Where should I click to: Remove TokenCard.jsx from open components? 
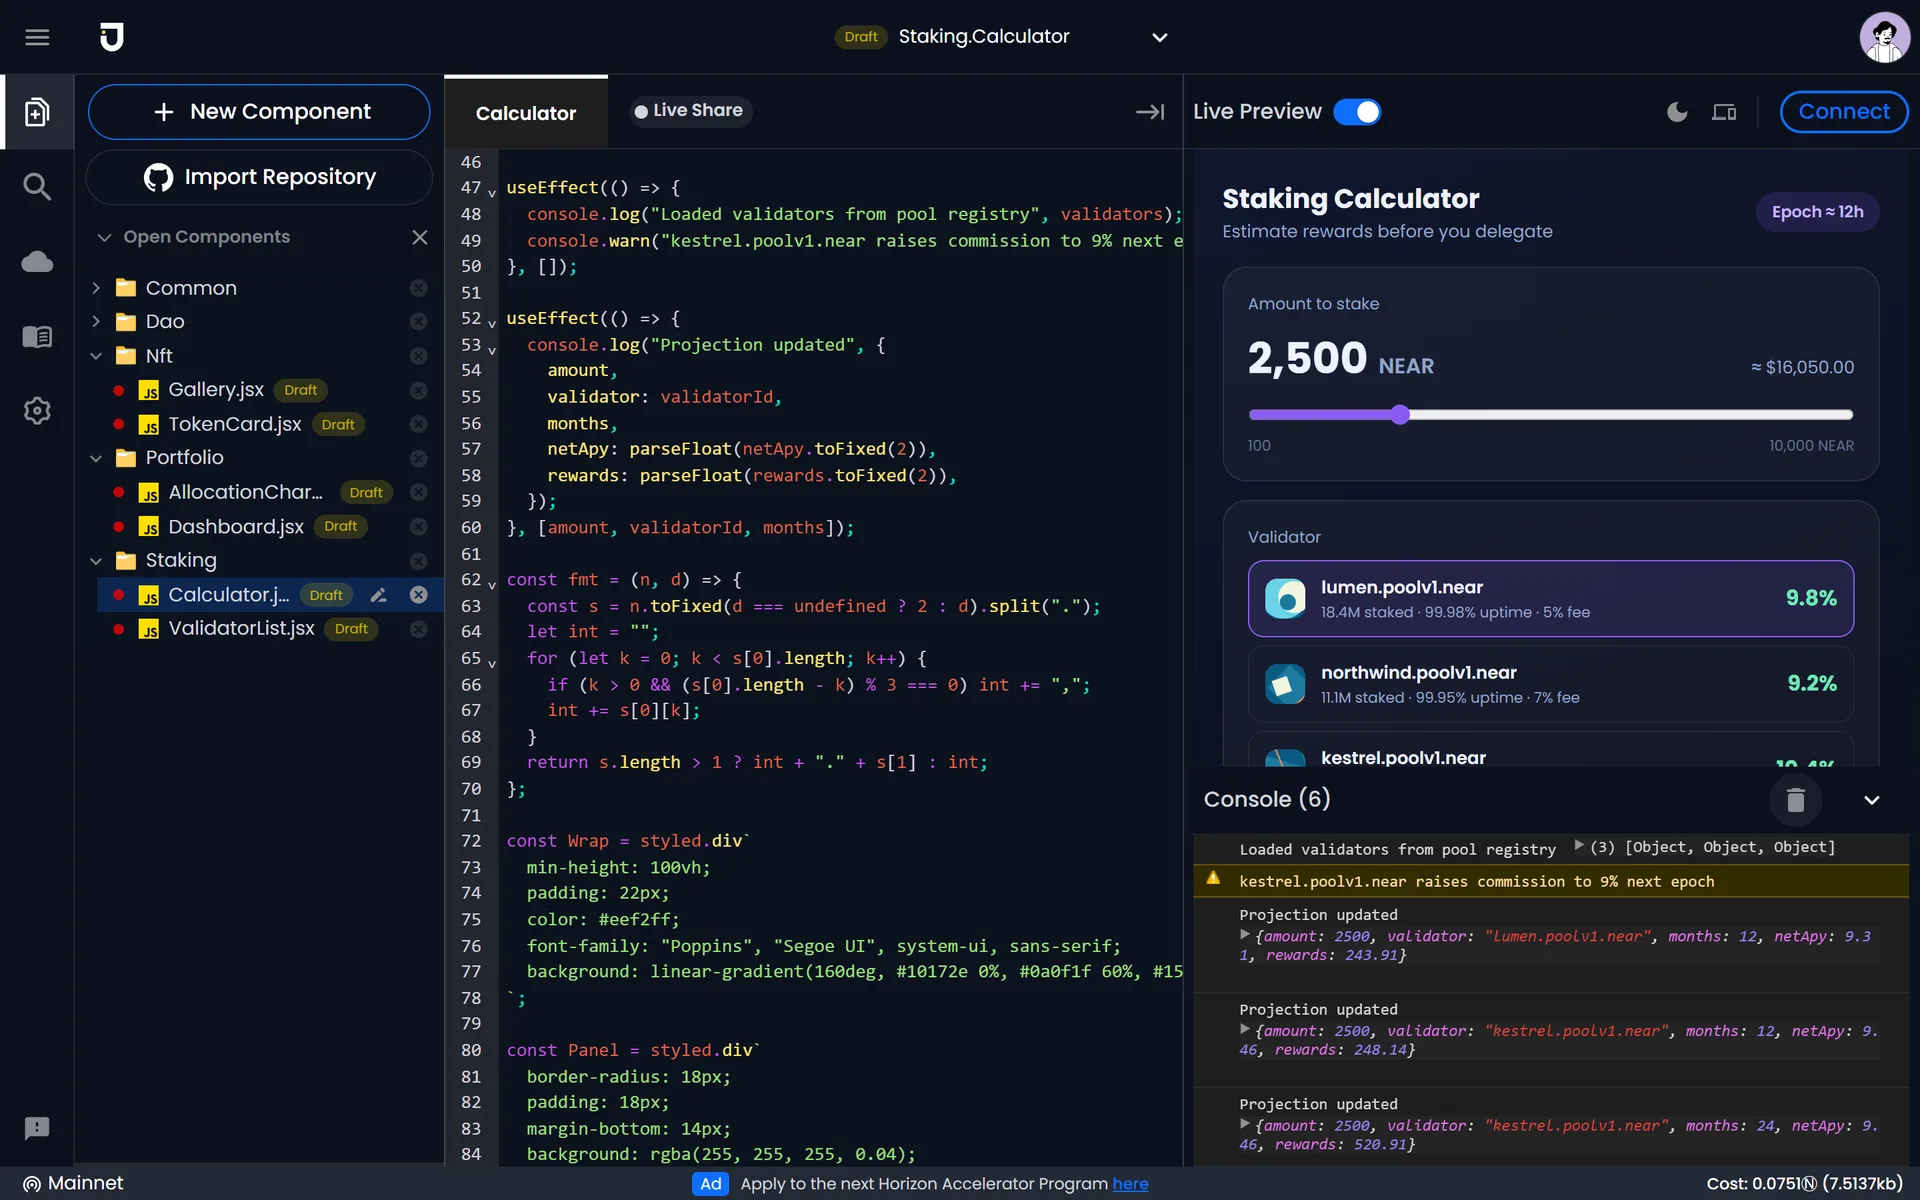pyautogui.click(x=419, y=424)
